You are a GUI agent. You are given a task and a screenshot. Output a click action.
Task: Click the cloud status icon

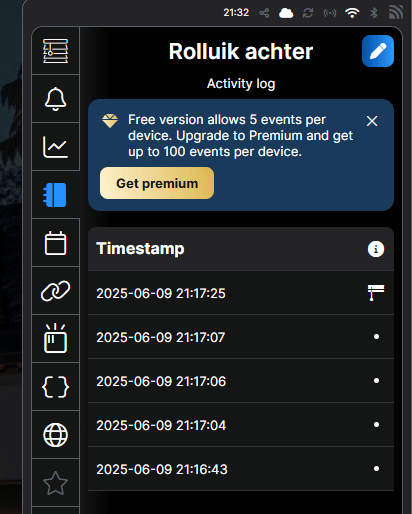pos(286,13)
